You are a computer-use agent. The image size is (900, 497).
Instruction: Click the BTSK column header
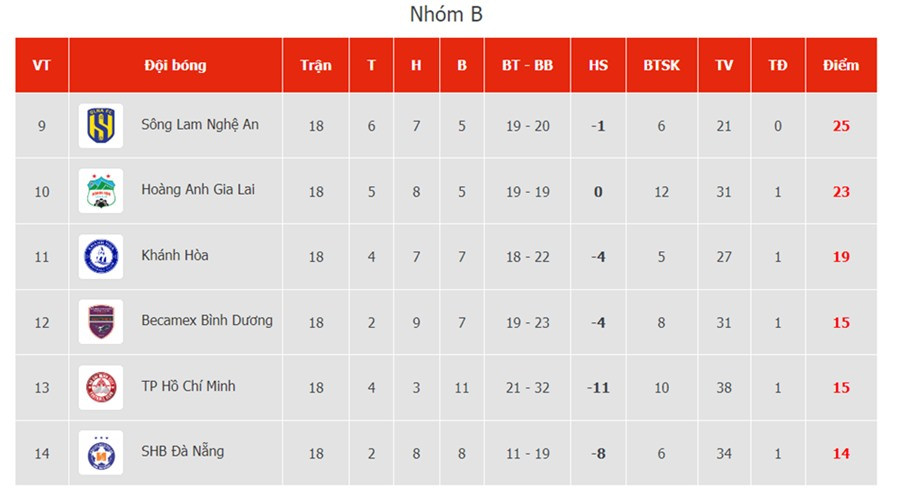pos(661,65)
